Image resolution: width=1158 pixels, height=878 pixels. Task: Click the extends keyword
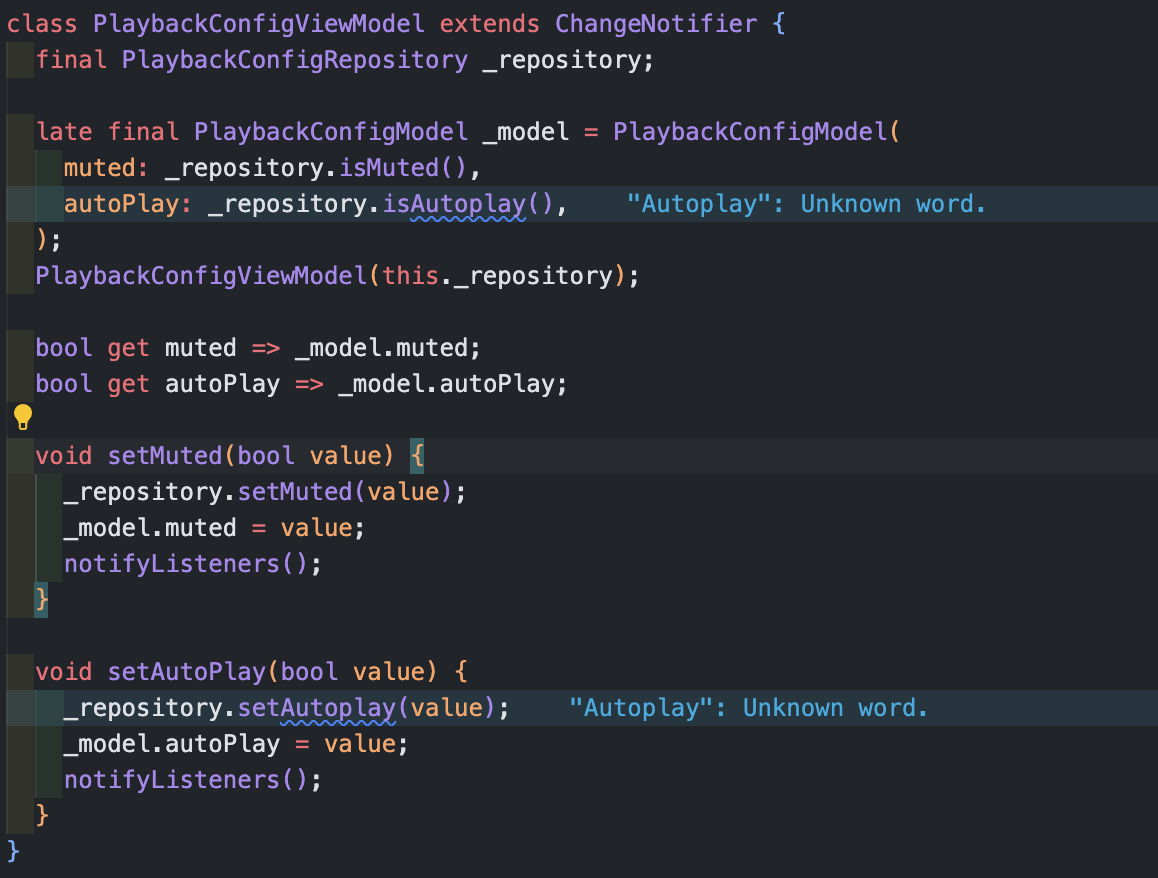[490, 24]
